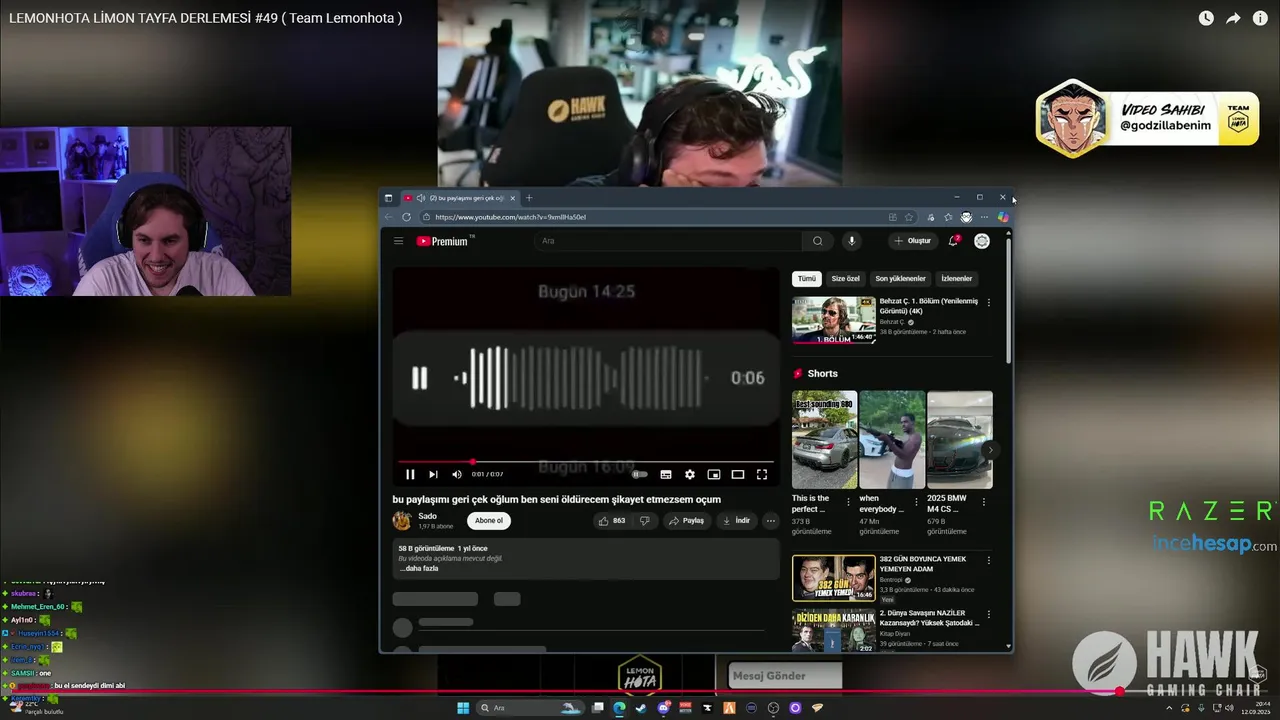Add page to favorites with star
Screen dimensions: 1280x720
tap(909, 217)
